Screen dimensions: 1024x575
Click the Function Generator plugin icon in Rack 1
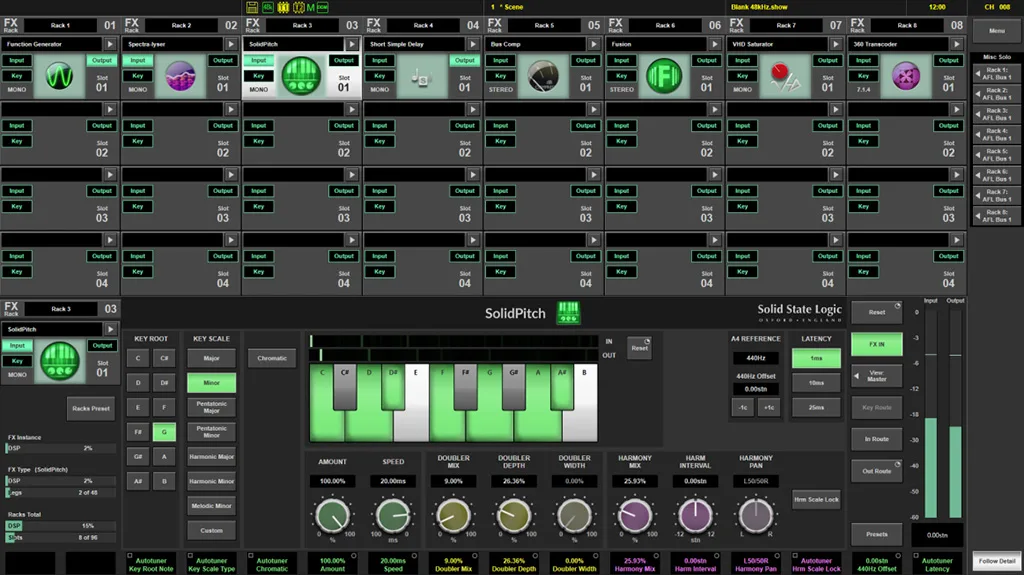click(59, 76)
